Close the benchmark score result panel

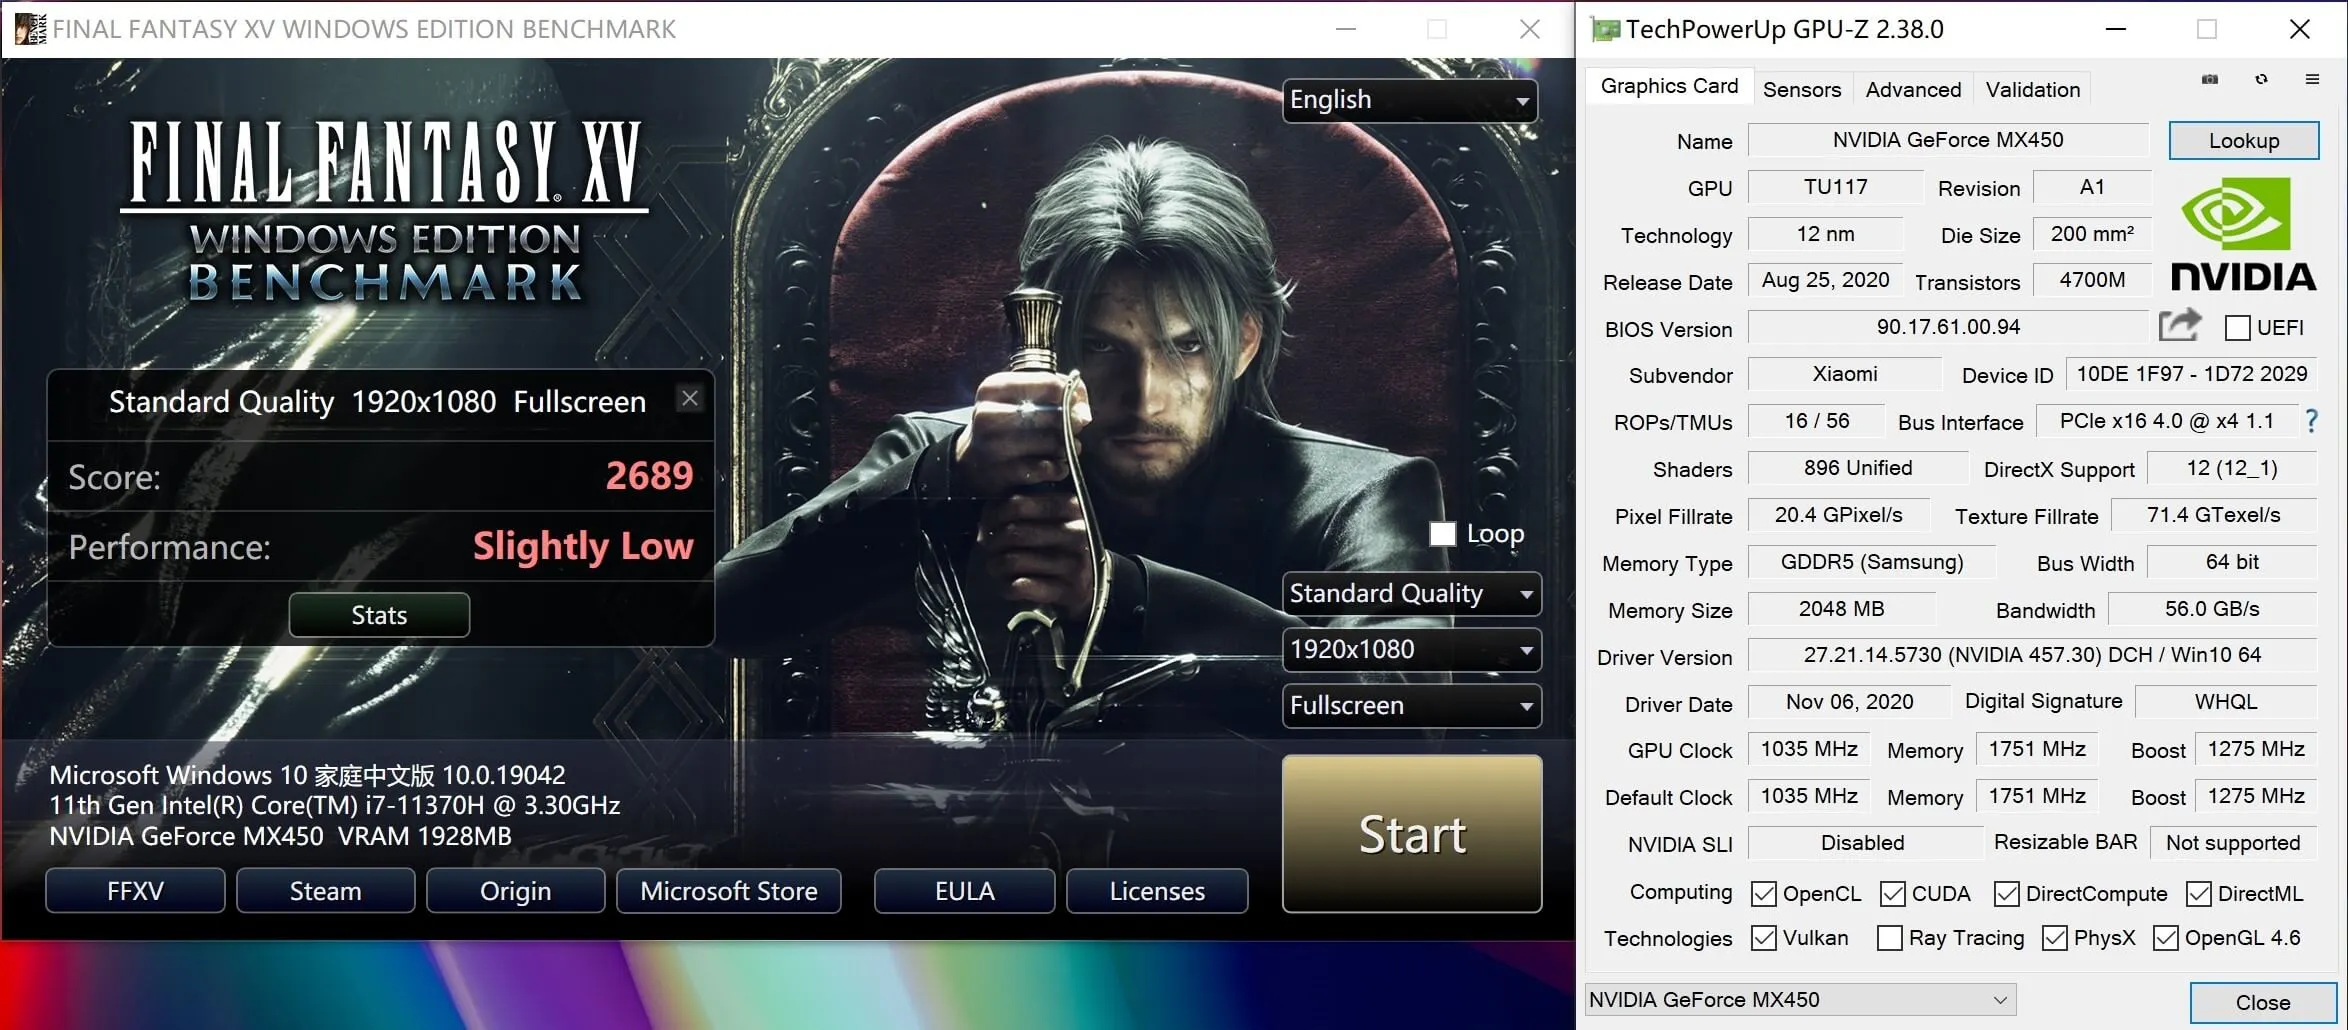point(690,398)
